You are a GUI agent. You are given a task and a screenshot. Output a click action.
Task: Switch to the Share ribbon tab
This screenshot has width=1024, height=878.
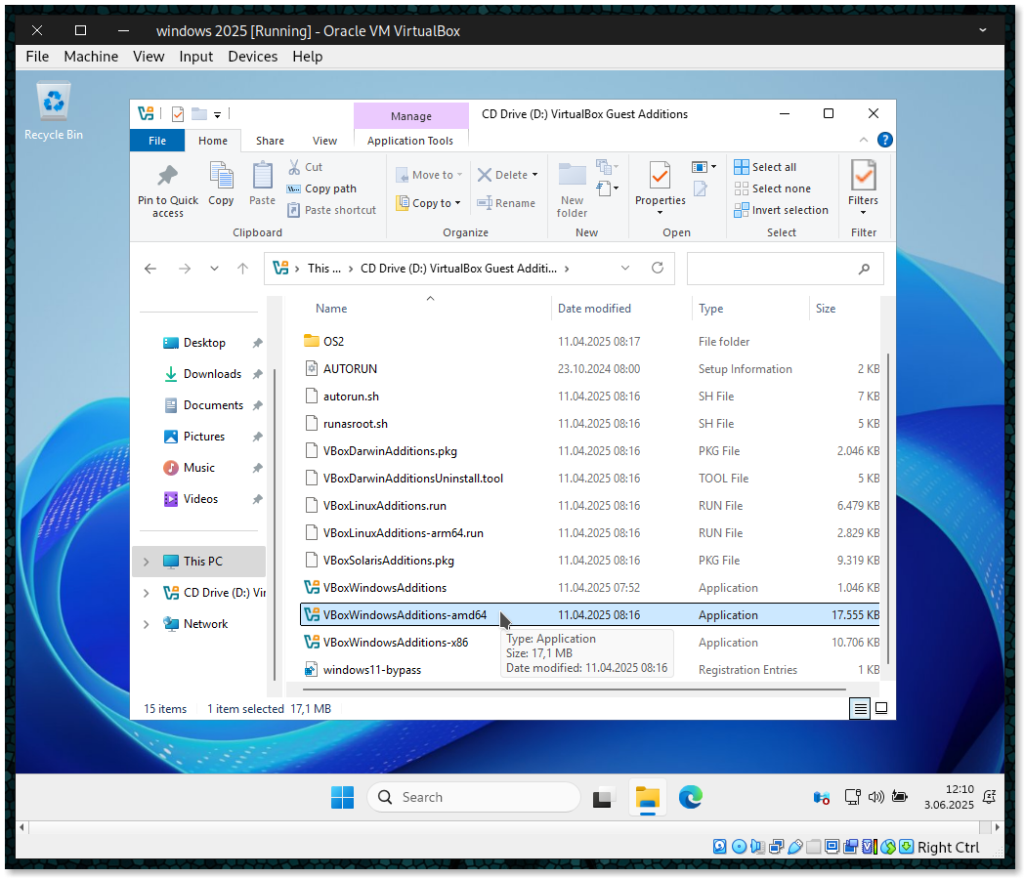(270, 140)
